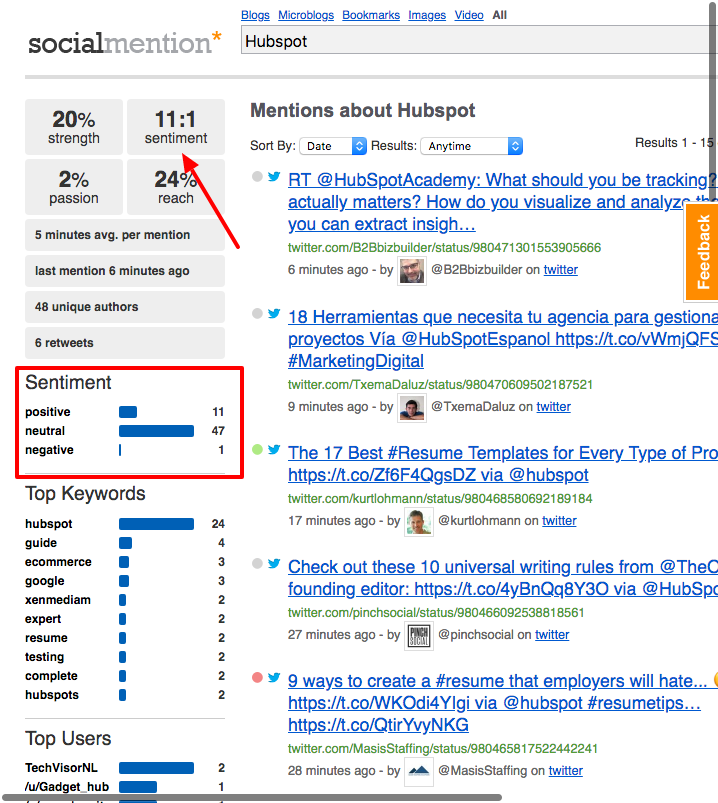The image size is (718, 803).
Task: Click the orange Feedback side button
Action: coord(702,252)
